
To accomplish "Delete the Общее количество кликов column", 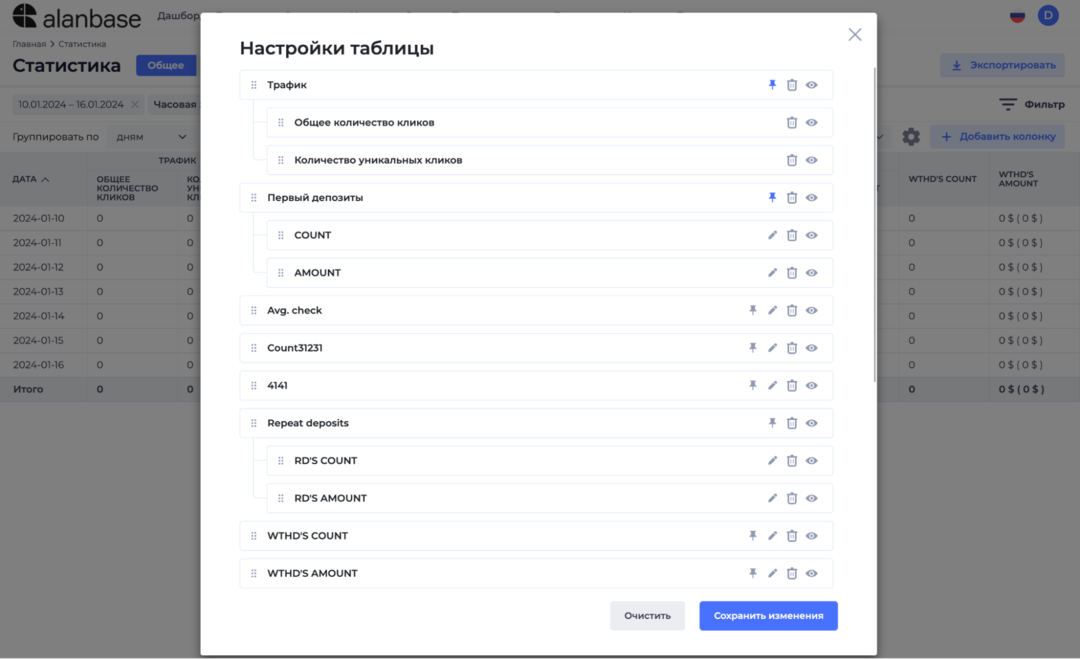I will pyautogui.click(x=791, y=122).
